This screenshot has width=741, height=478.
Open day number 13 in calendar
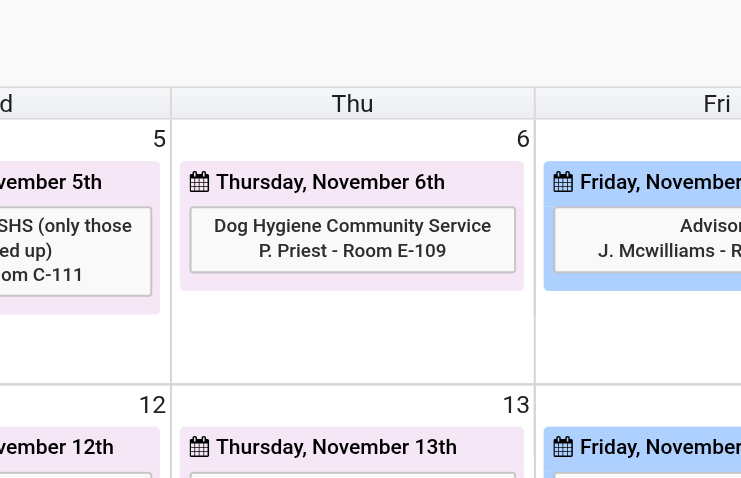point(515,405)
